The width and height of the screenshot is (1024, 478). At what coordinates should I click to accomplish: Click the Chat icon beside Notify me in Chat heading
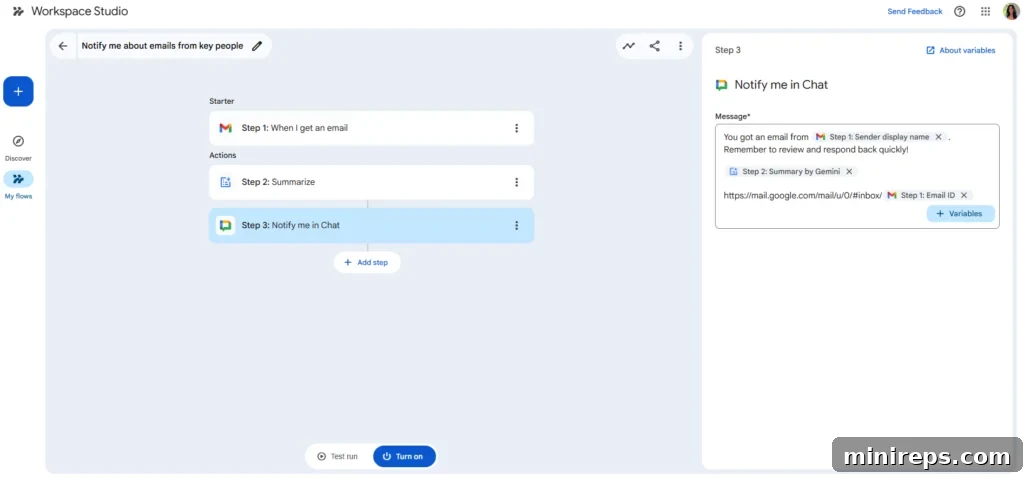click(722, 85)
